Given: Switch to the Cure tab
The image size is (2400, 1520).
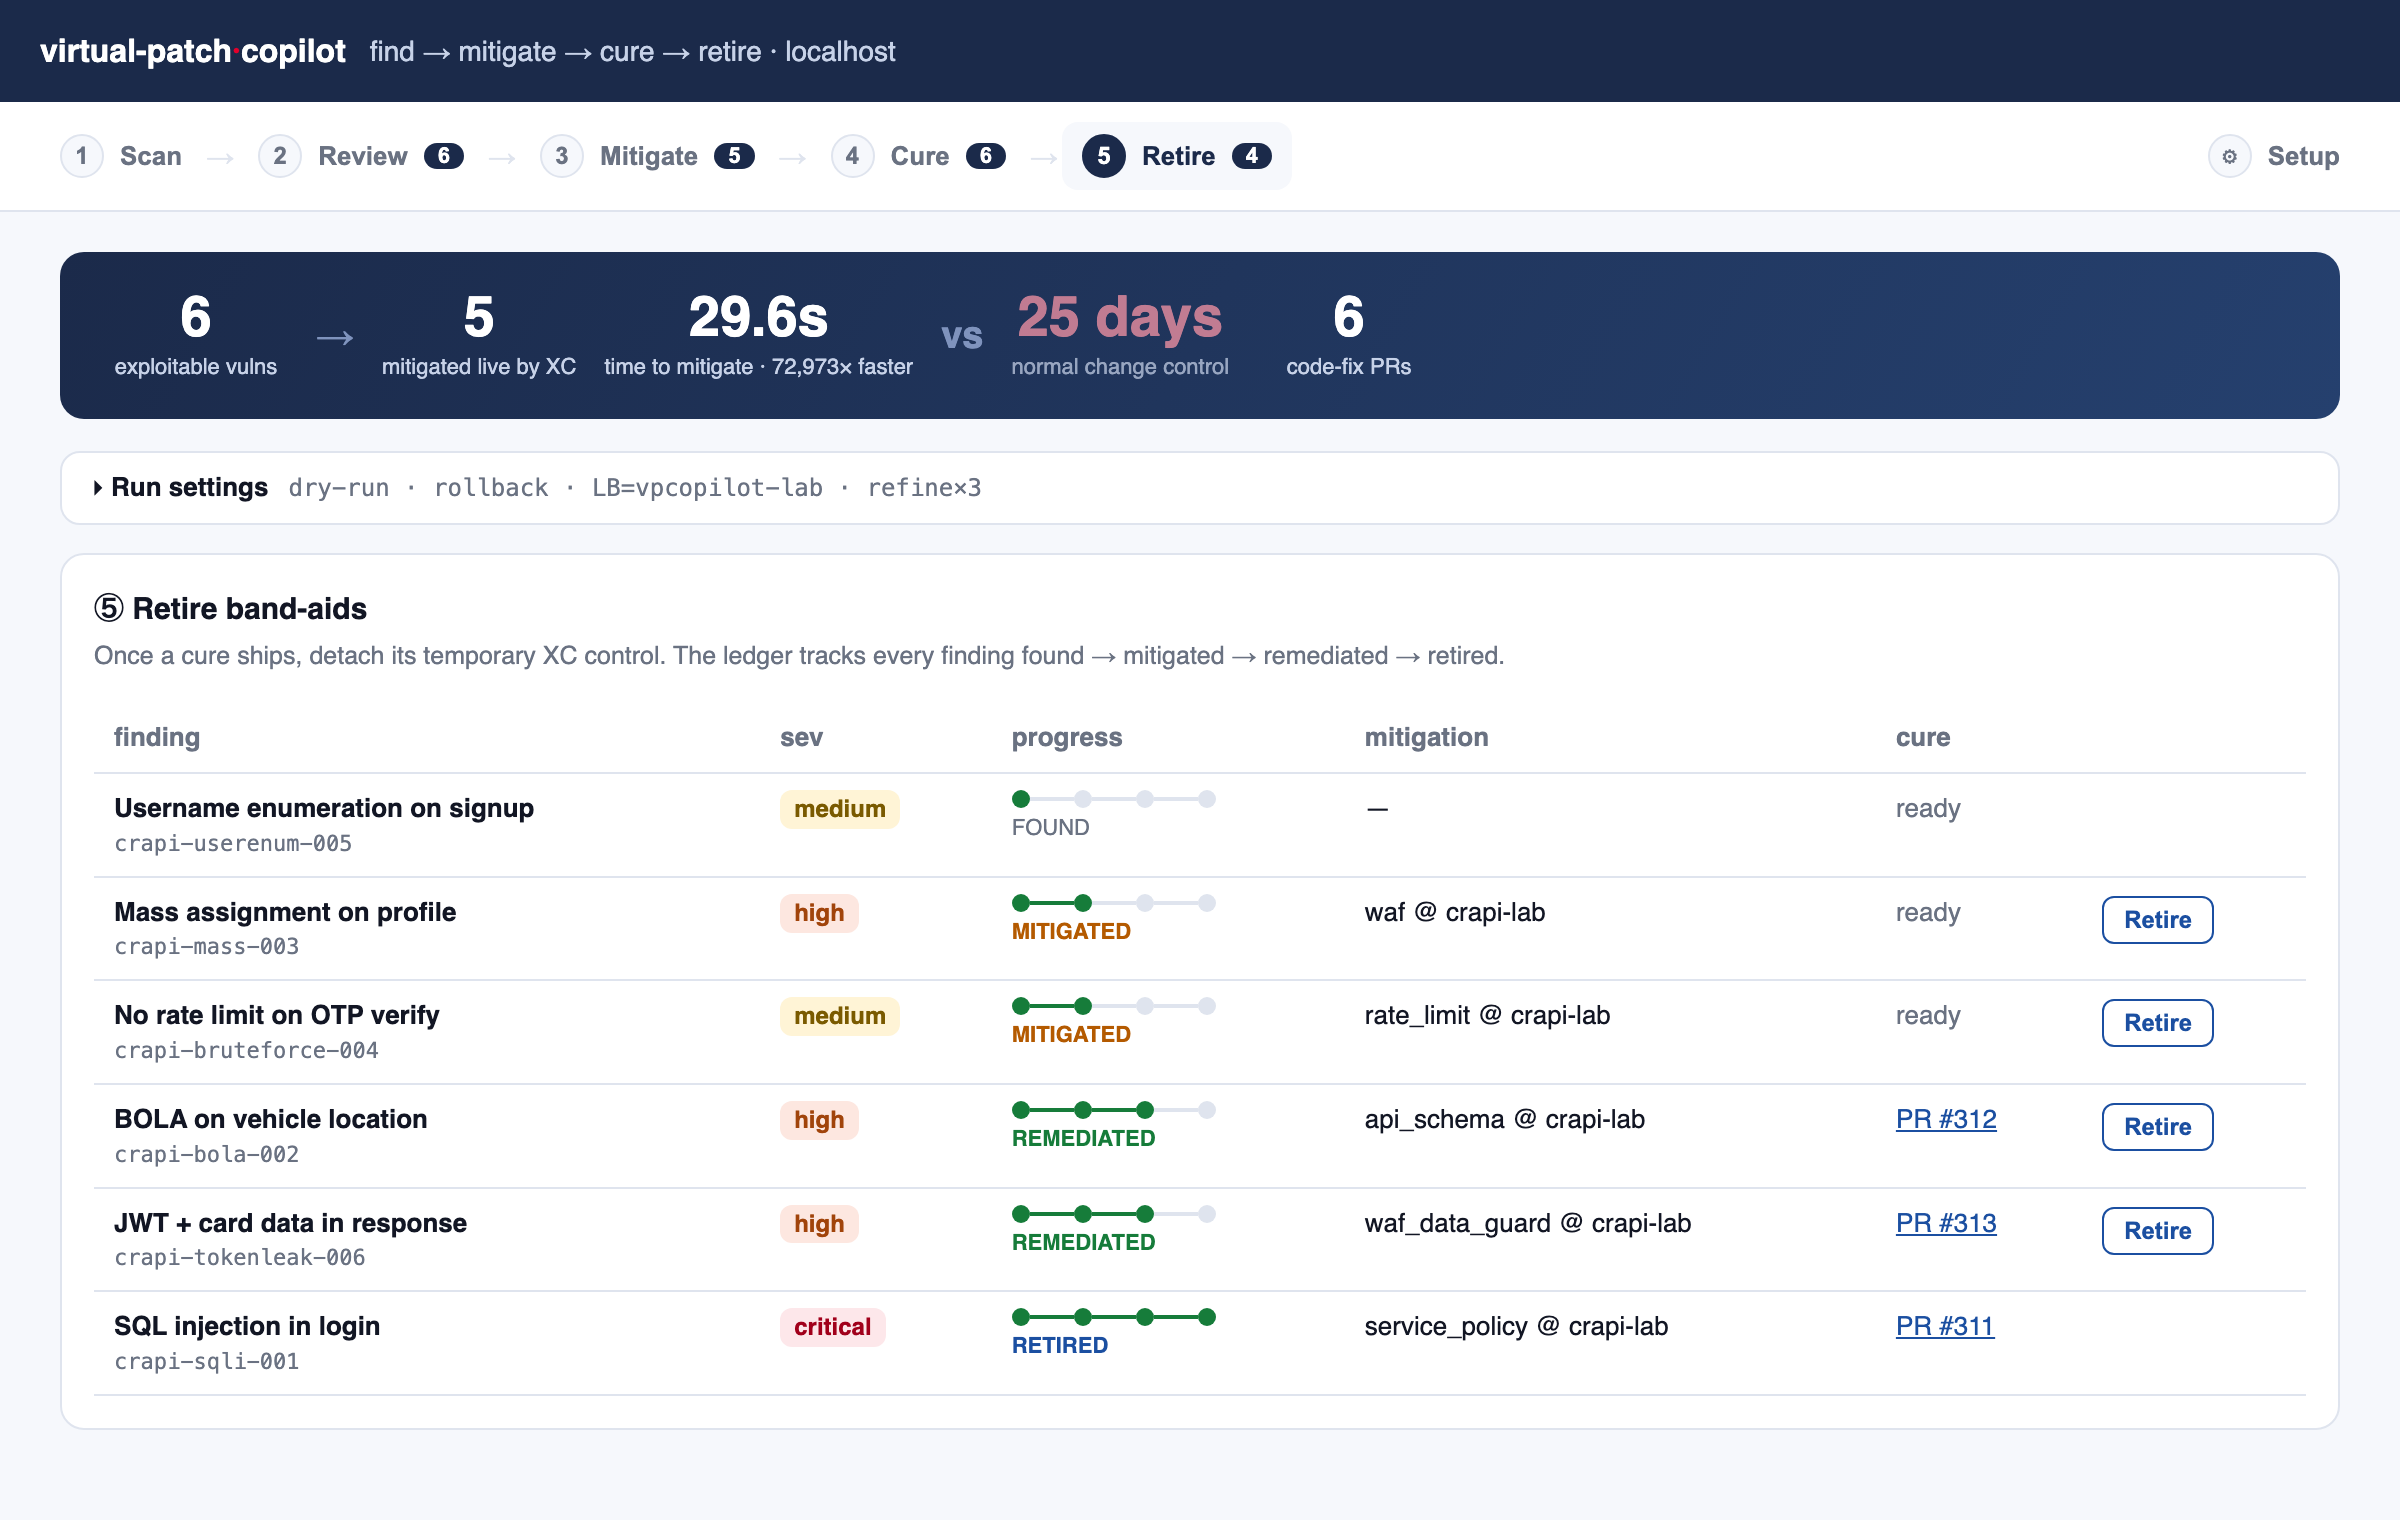Looking at the screenshot, I should 918,156.
